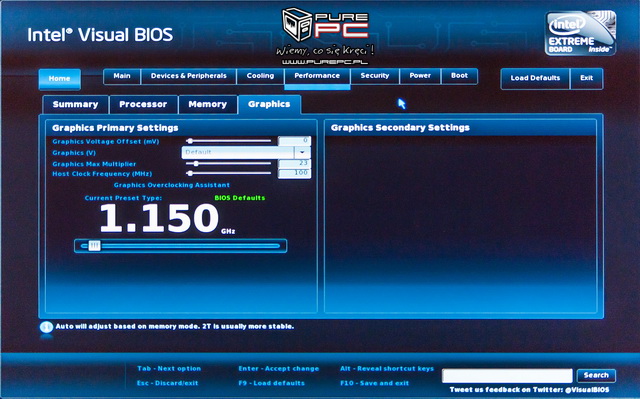Click the Search button

596,375
